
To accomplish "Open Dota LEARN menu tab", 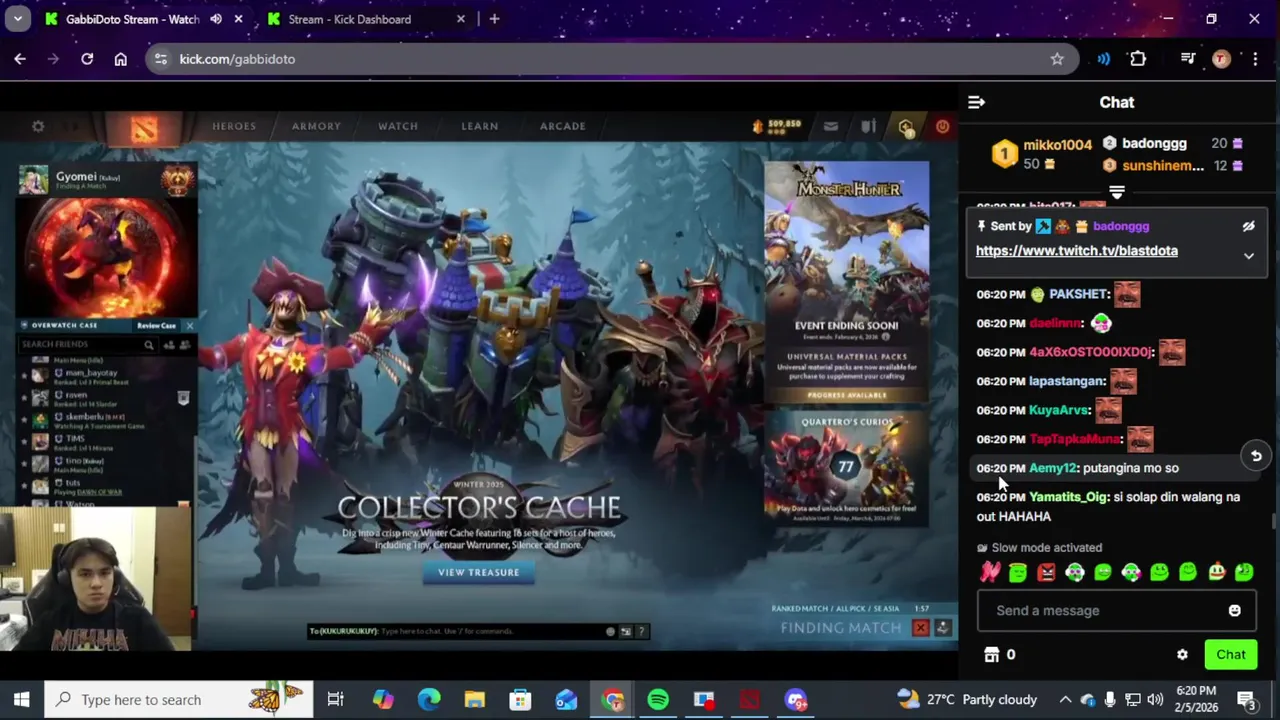I will tap(480, 126).
